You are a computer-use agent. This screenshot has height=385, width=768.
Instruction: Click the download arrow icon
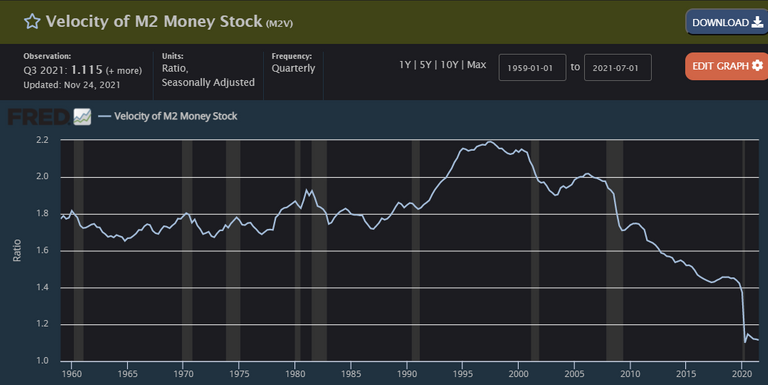point(757,23)
